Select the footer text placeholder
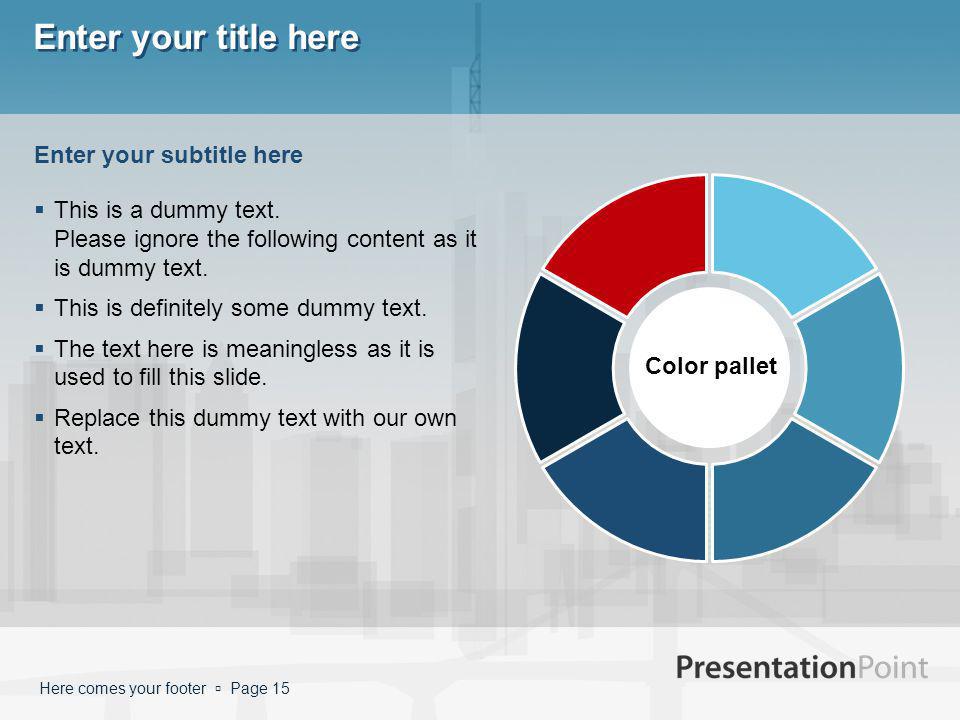 click(x=123, y=689)
